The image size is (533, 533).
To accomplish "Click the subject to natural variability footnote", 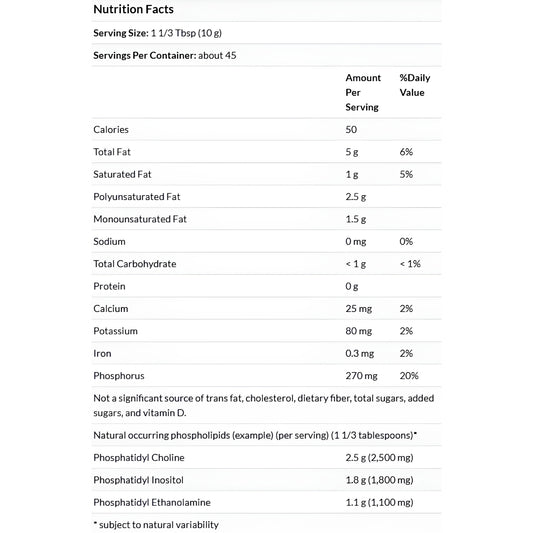I will click(156, 525).
